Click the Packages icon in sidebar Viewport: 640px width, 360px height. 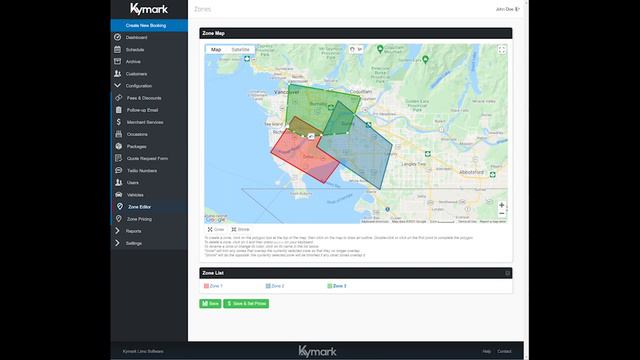tap(118, 146)
